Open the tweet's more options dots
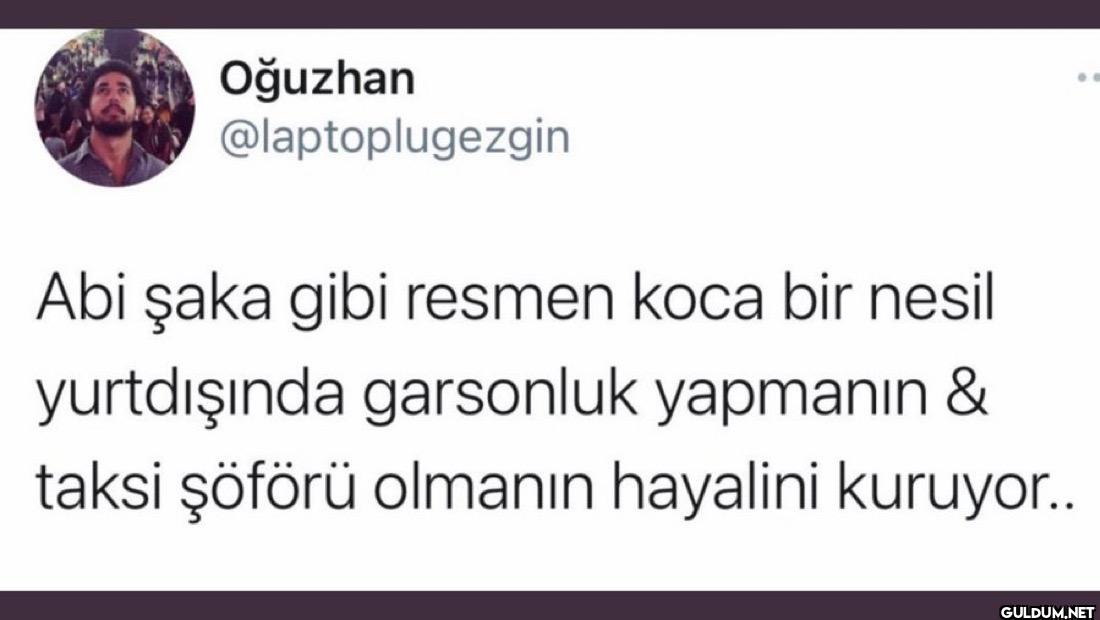The height and width of the screenshot is (620, 1100). click(x=1088, y=77)
